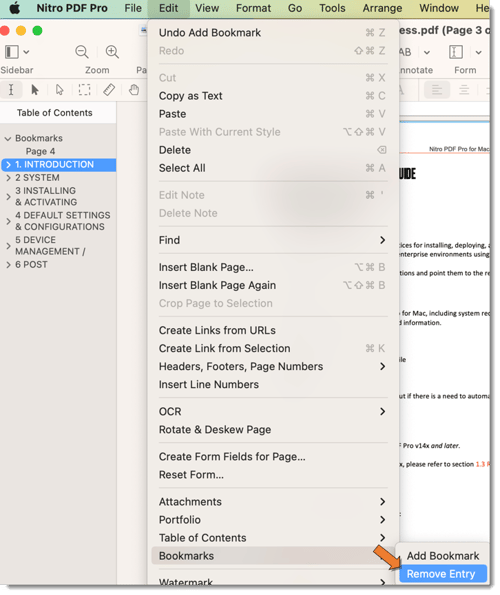Open the OCR submenu
The width and height of the screenshot is (500, 595).
tap(272, 412)
